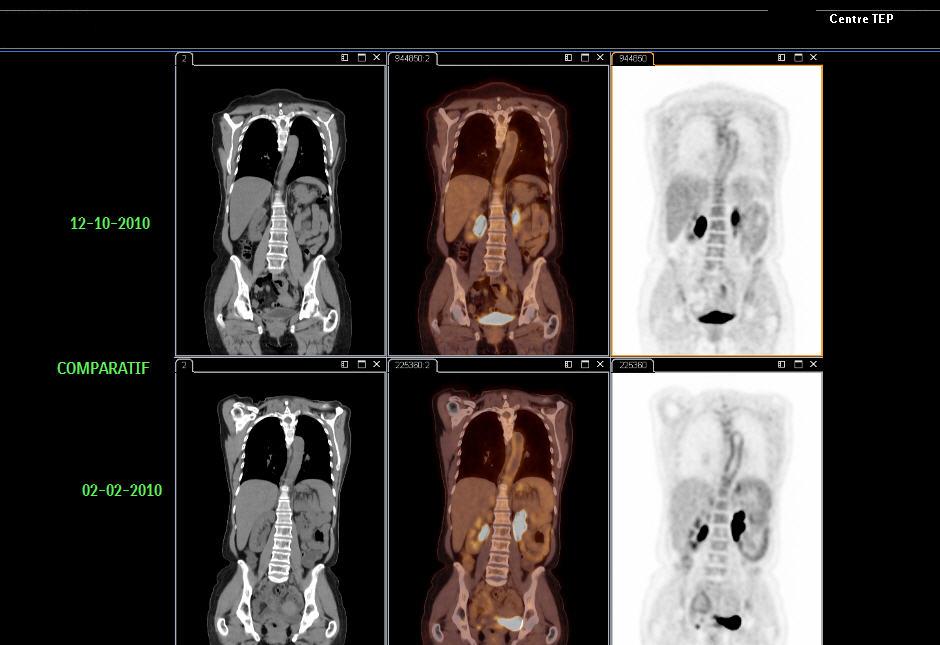Maximize the 944860 PET panel
Viewport: 940px width, 645px height.
pyautogui.click(x=798, y=58)
